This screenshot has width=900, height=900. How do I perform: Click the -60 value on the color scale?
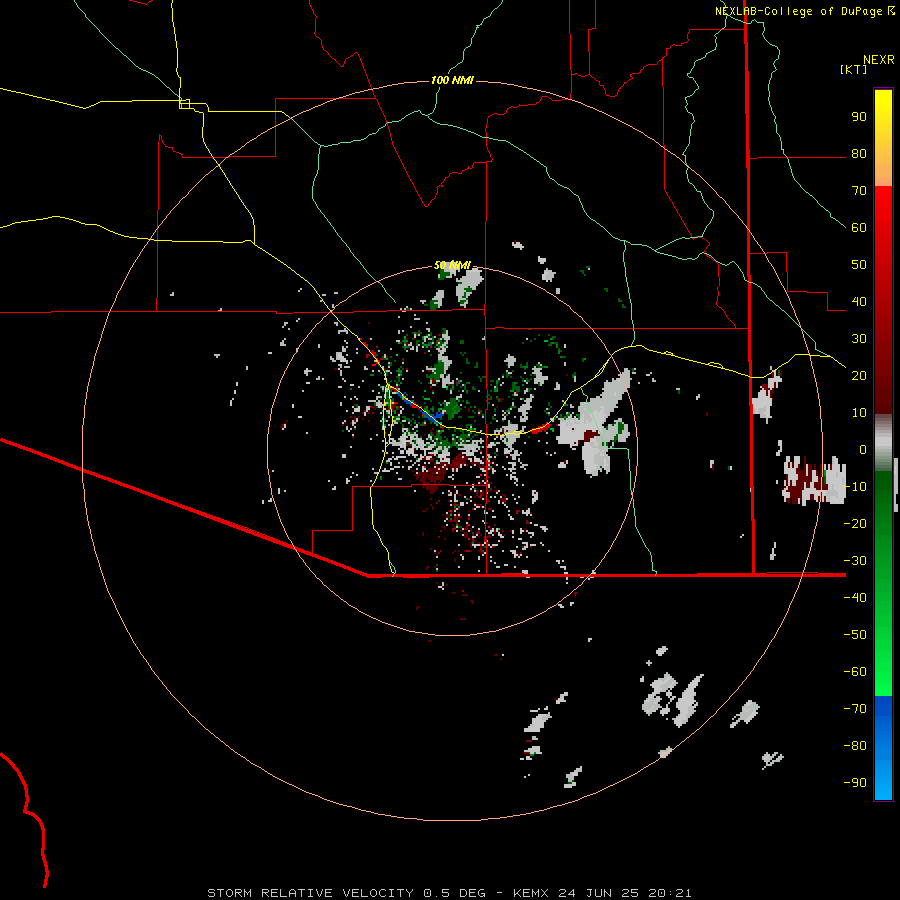click(x=855, y=672)
